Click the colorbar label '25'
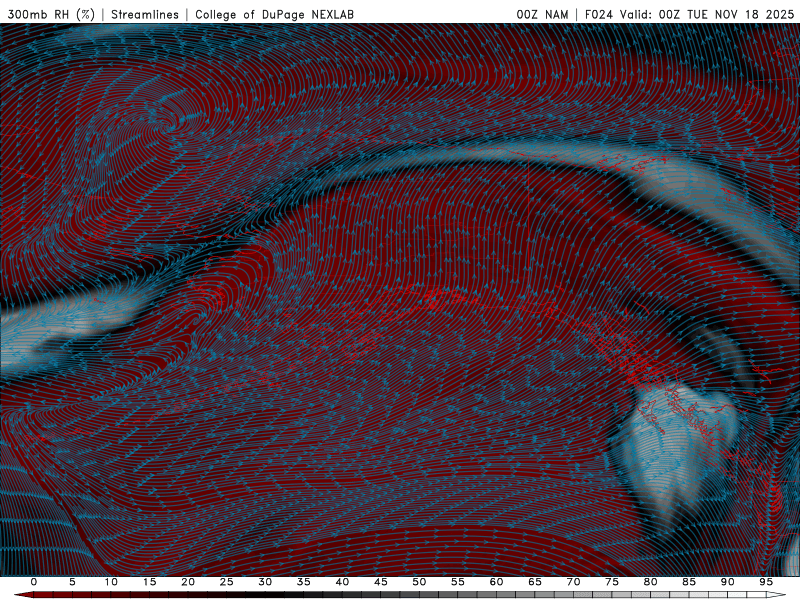This screenshot has height=600, width=800. pos(227,582)
